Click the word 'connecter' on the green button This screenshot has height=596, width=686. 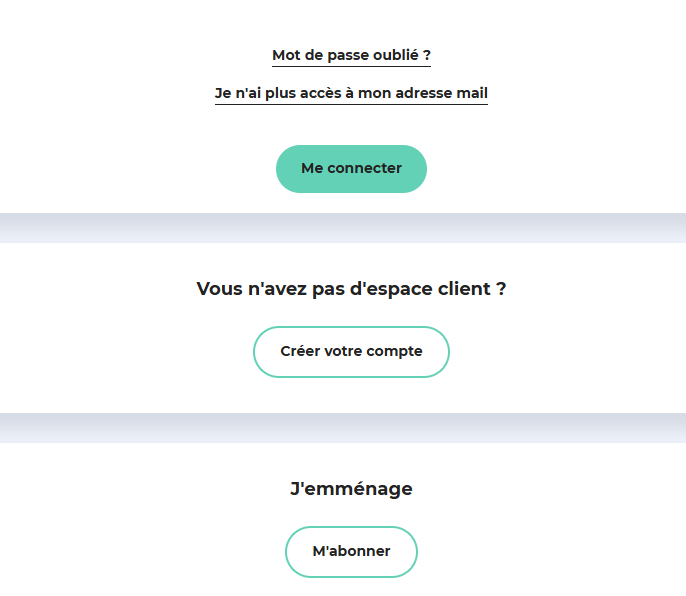(x=364, y=168)
